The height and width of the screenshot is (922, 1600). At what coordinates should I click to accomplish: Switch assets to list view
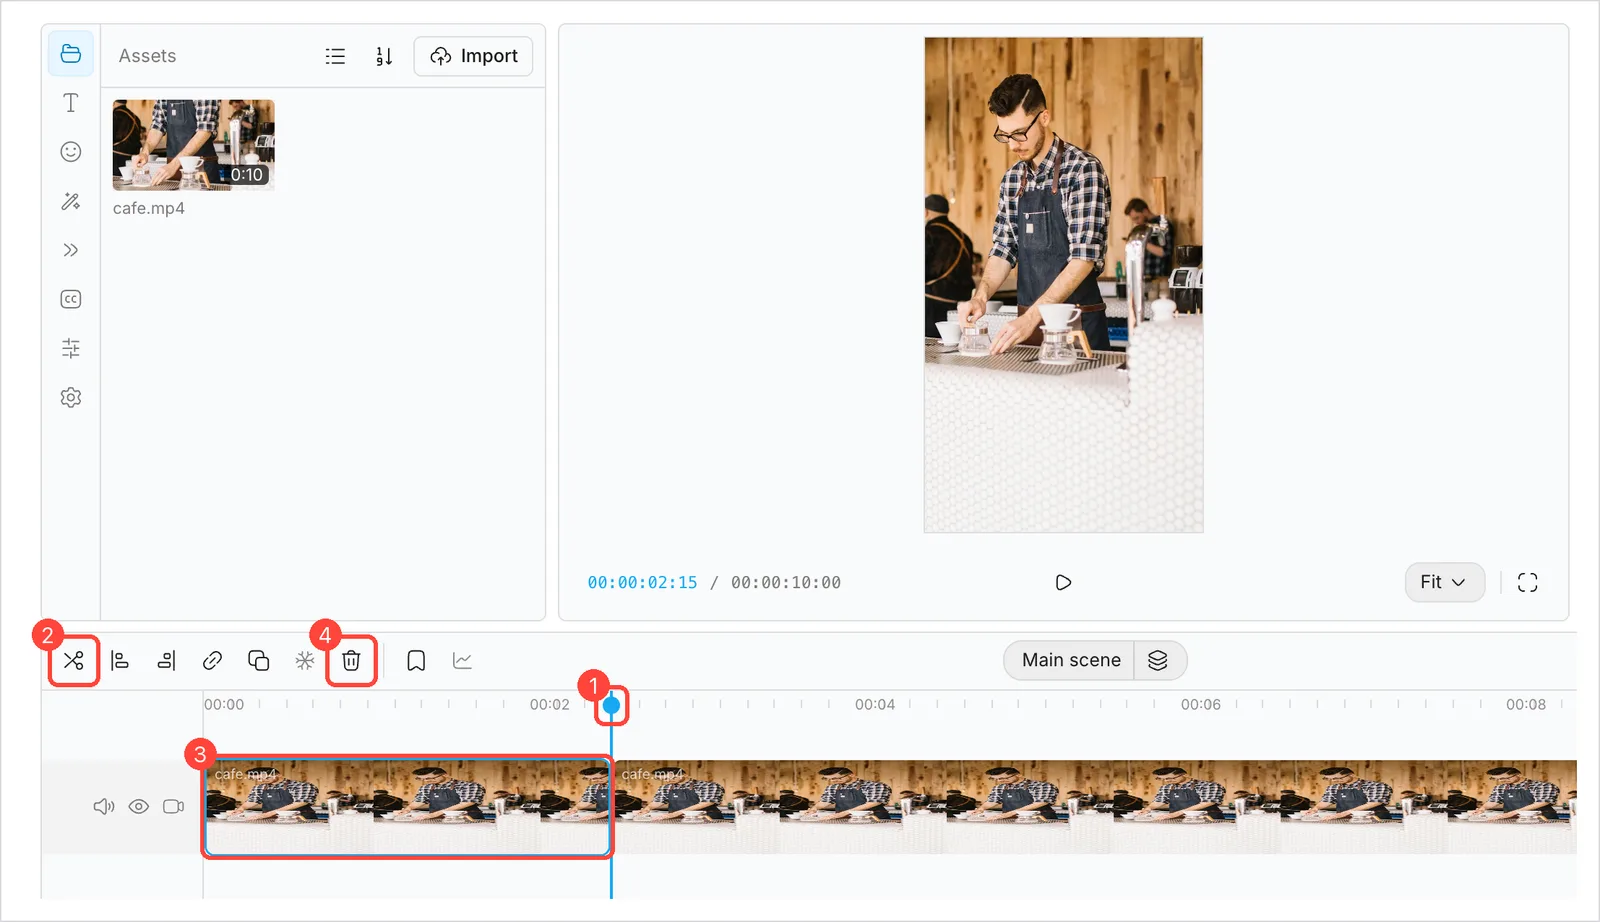[335, 56]
